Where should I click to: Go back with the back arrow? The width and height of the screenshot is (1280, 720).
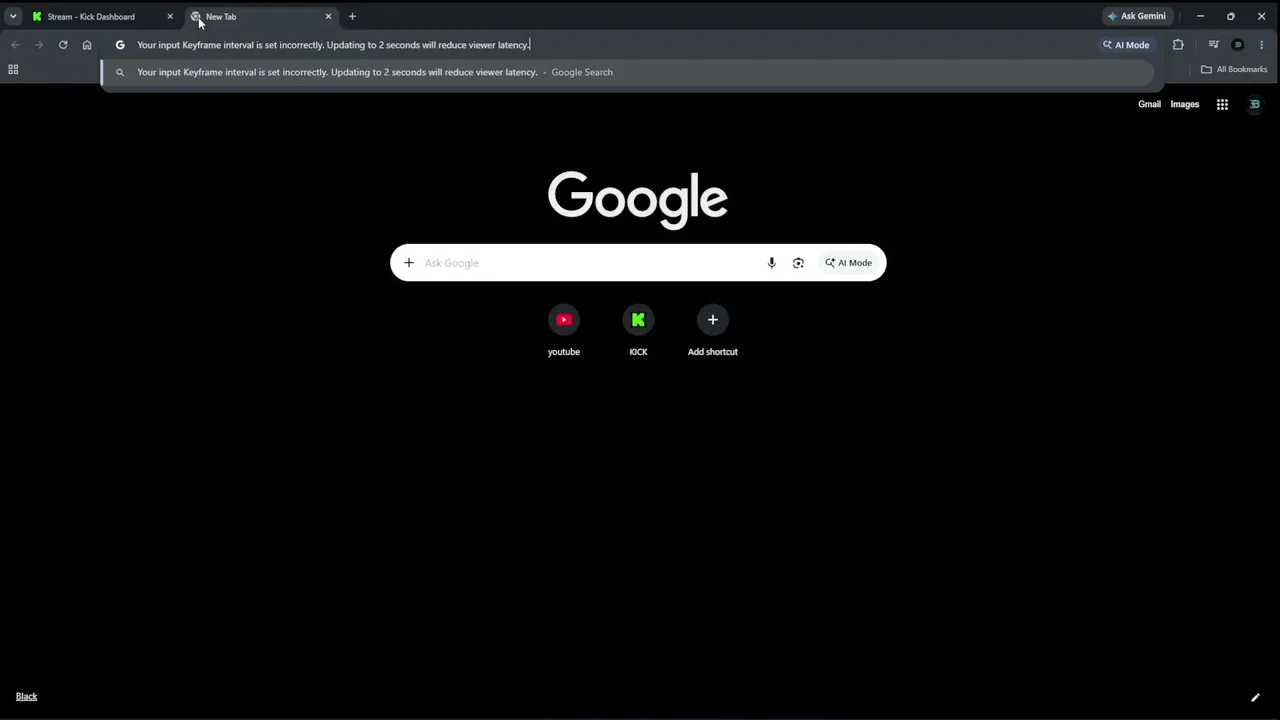coord(15,45)
